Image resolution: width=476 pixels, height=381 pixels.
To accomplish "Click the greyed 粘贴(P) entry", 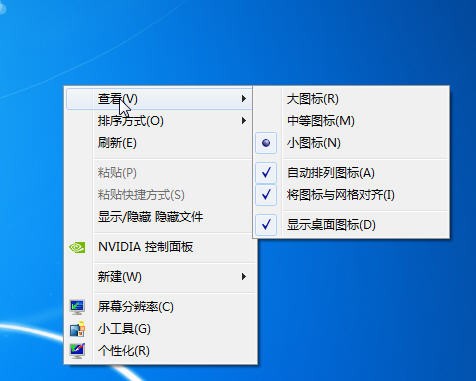I will click(x=159, y=173).
